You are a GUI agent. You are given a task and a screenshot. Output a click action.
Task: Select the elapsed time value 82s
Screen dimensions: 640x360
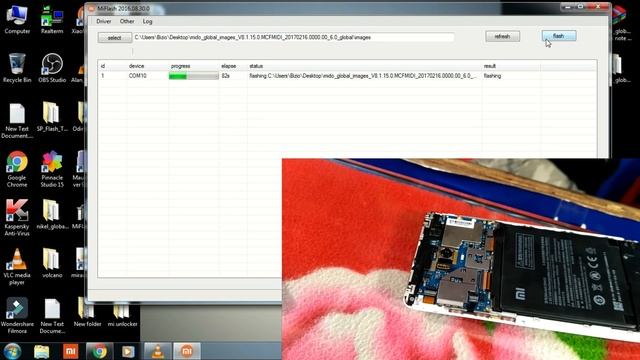click(225, 76)
